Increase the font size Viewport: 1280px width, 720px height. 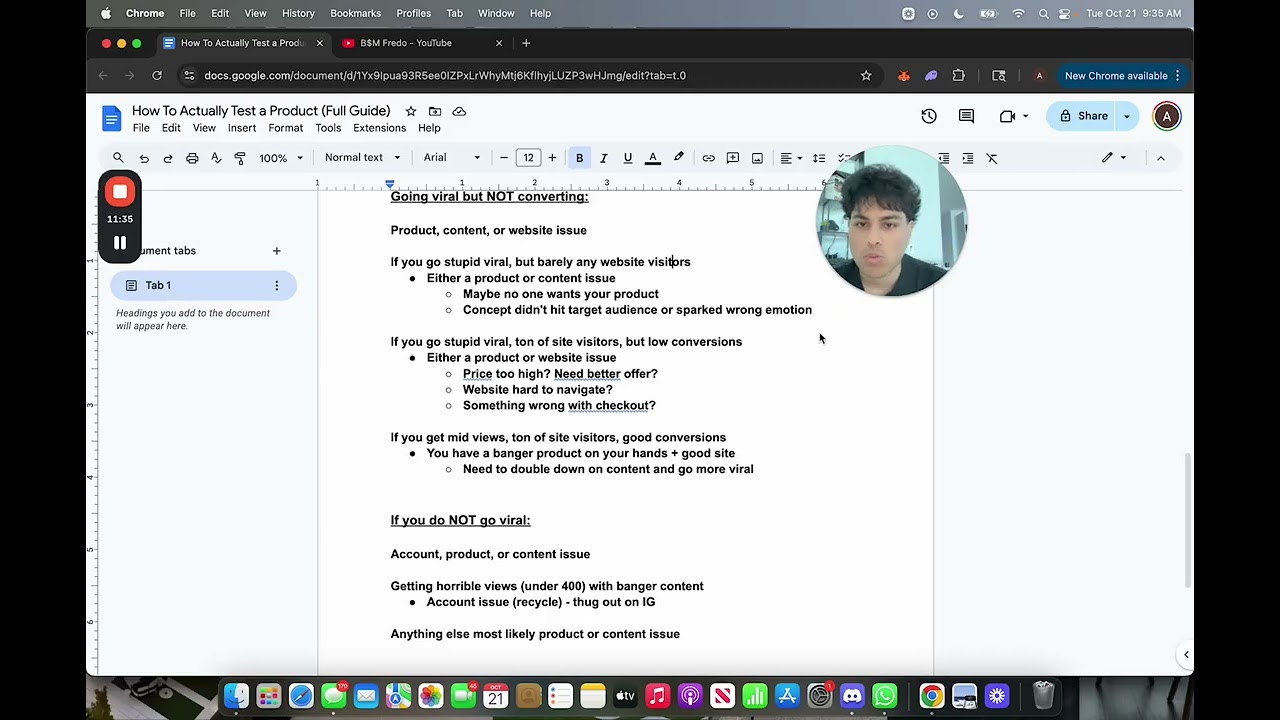552,158
